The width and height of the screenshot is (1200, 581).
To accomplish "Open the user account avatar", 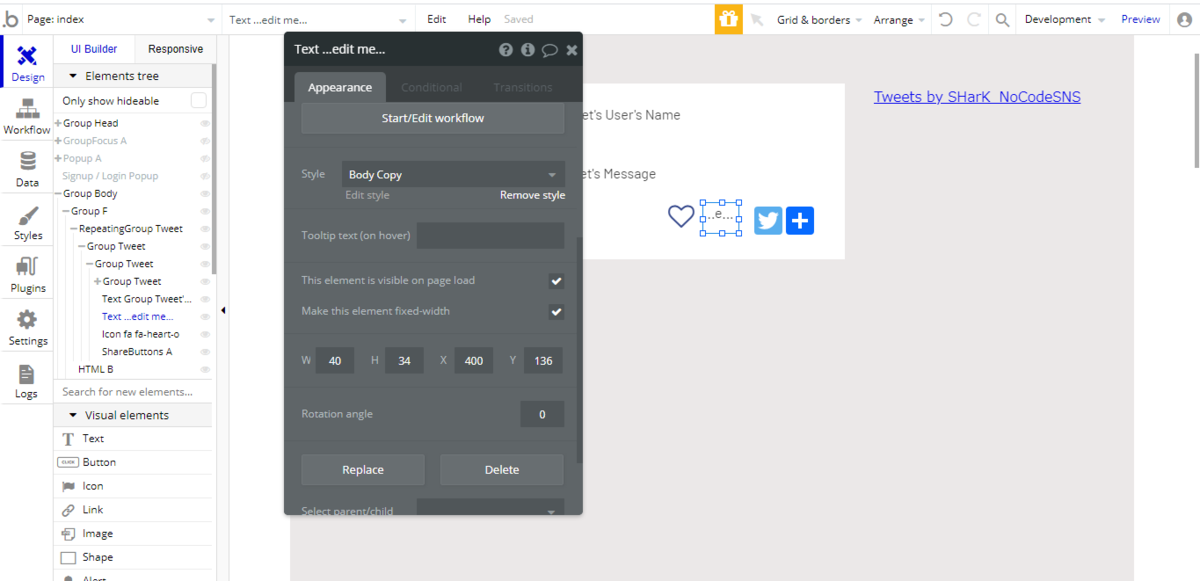I will coord(1185,19).
